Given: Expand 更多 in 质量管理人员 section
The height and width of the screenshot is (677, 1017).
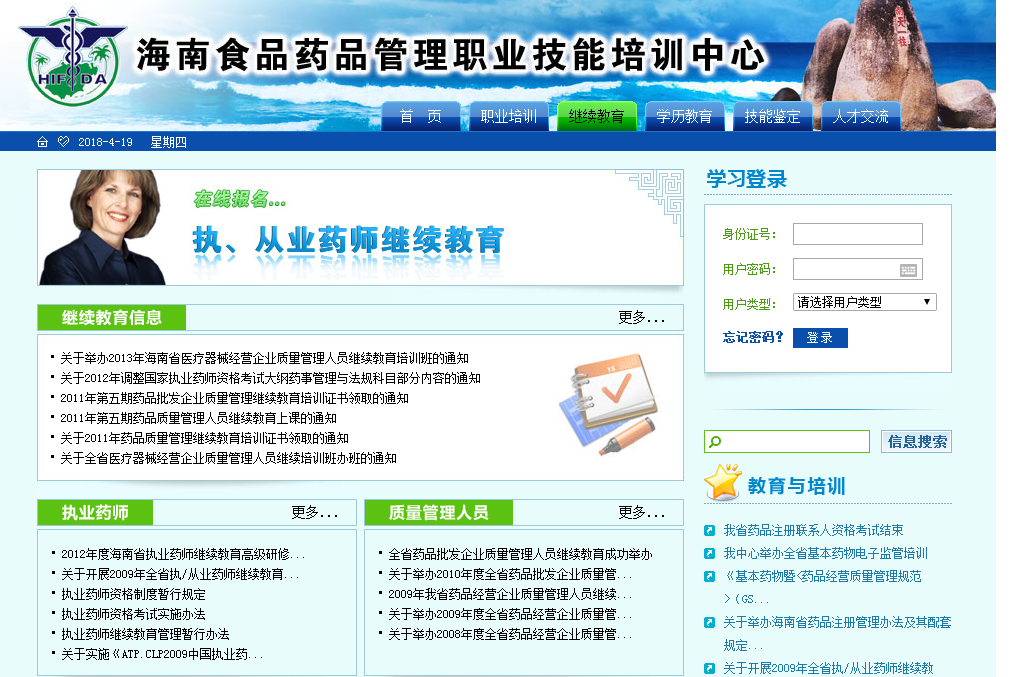Looking at the screenshot, I should pos(641,513).
